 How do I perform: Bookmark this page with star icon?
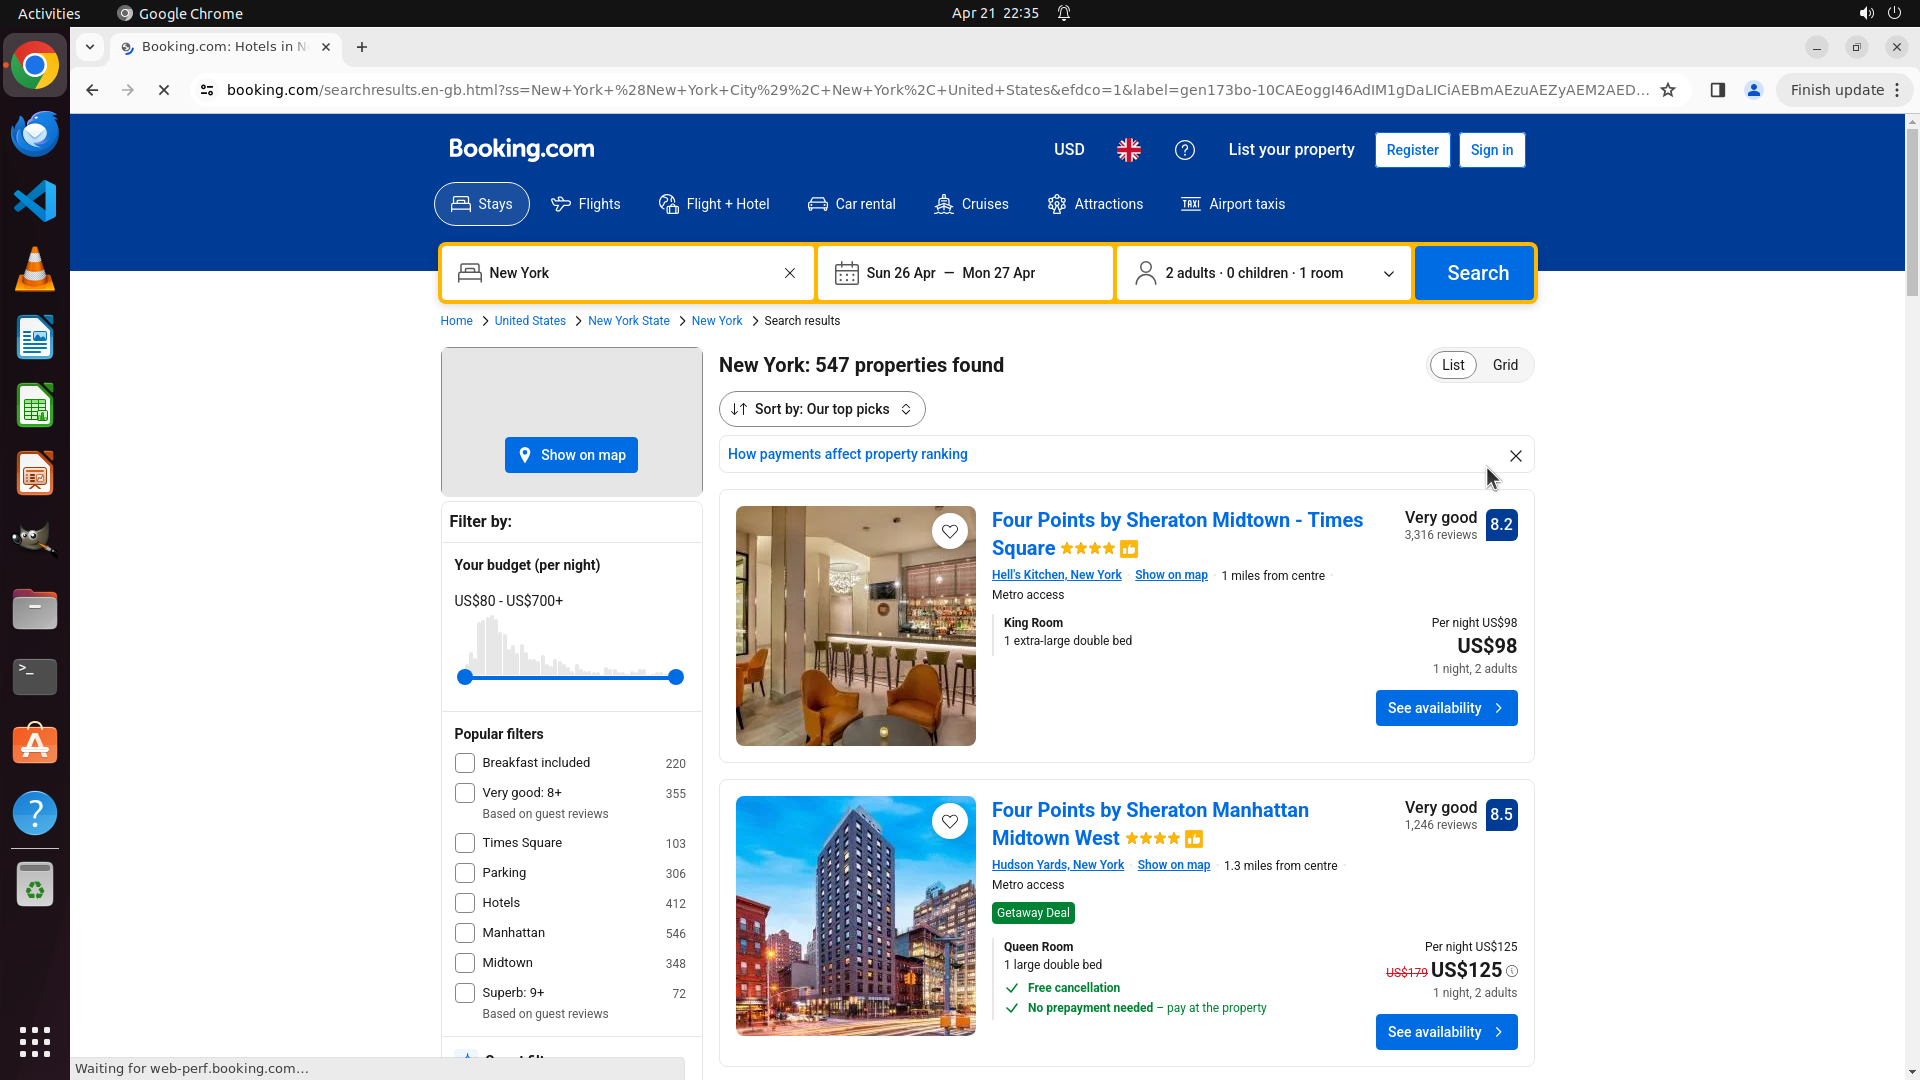click(1667, 90)
